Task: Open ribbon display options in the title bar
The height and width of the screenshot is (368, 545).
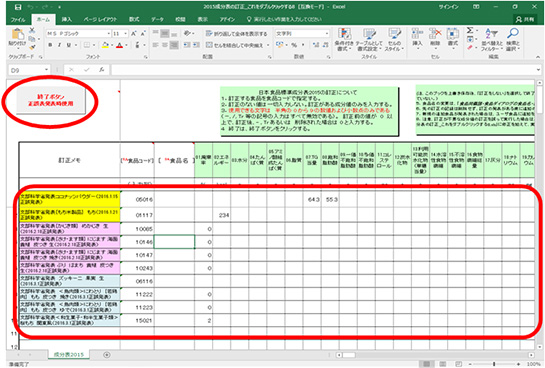Action: pos(476,7)
